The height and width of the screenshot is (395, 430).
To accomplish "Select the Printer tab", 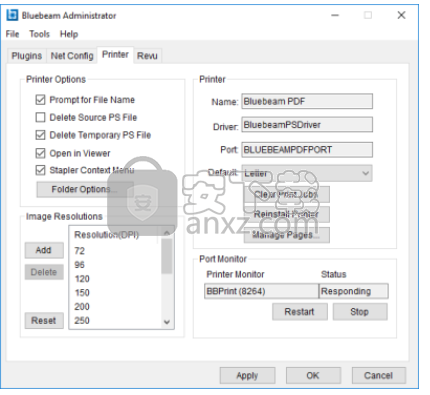I will coord(115,55).
